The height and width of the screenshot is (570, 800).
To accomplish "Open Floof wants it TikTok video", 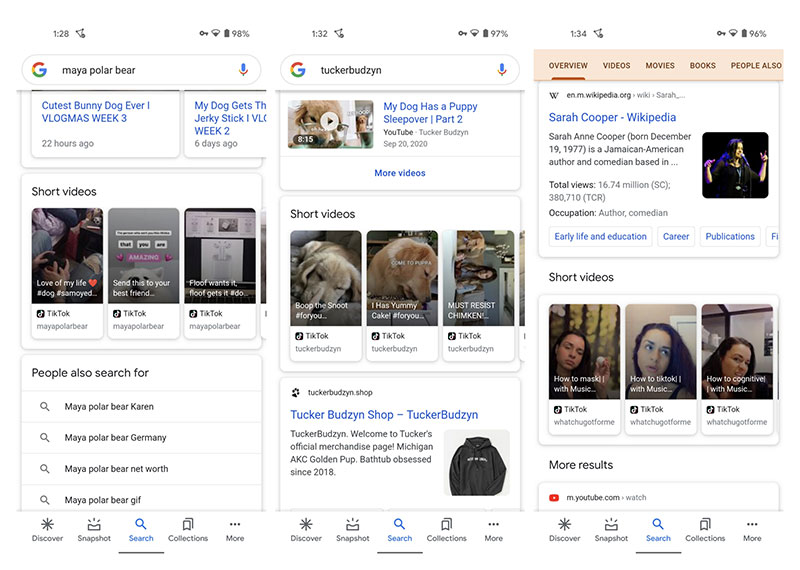I will coord(220,273).
